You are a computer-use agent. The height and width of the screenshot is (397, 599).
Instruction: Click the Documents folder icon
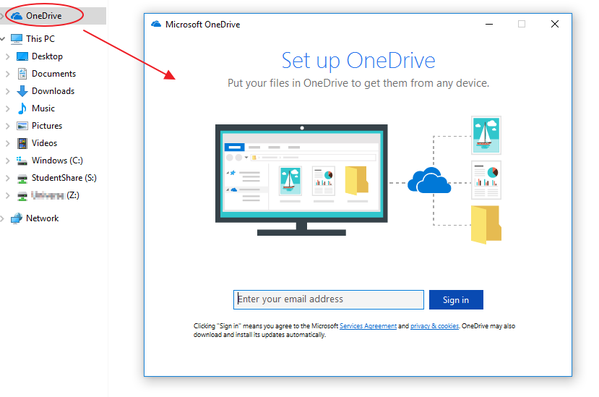pyautogui.click(x=23, y=74)
